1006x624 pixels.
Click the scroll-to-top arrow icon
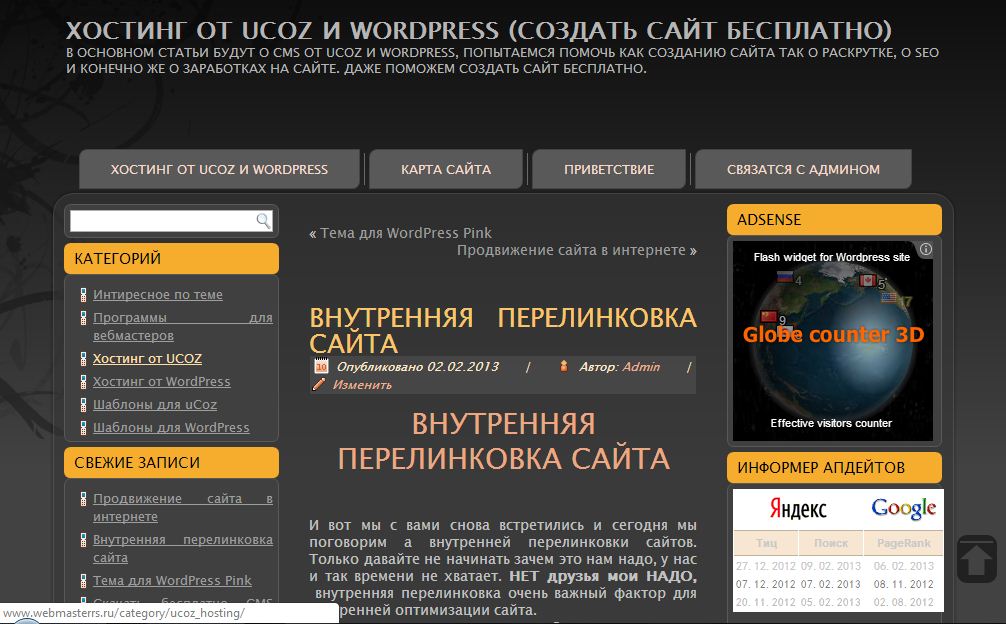[976, 559]
